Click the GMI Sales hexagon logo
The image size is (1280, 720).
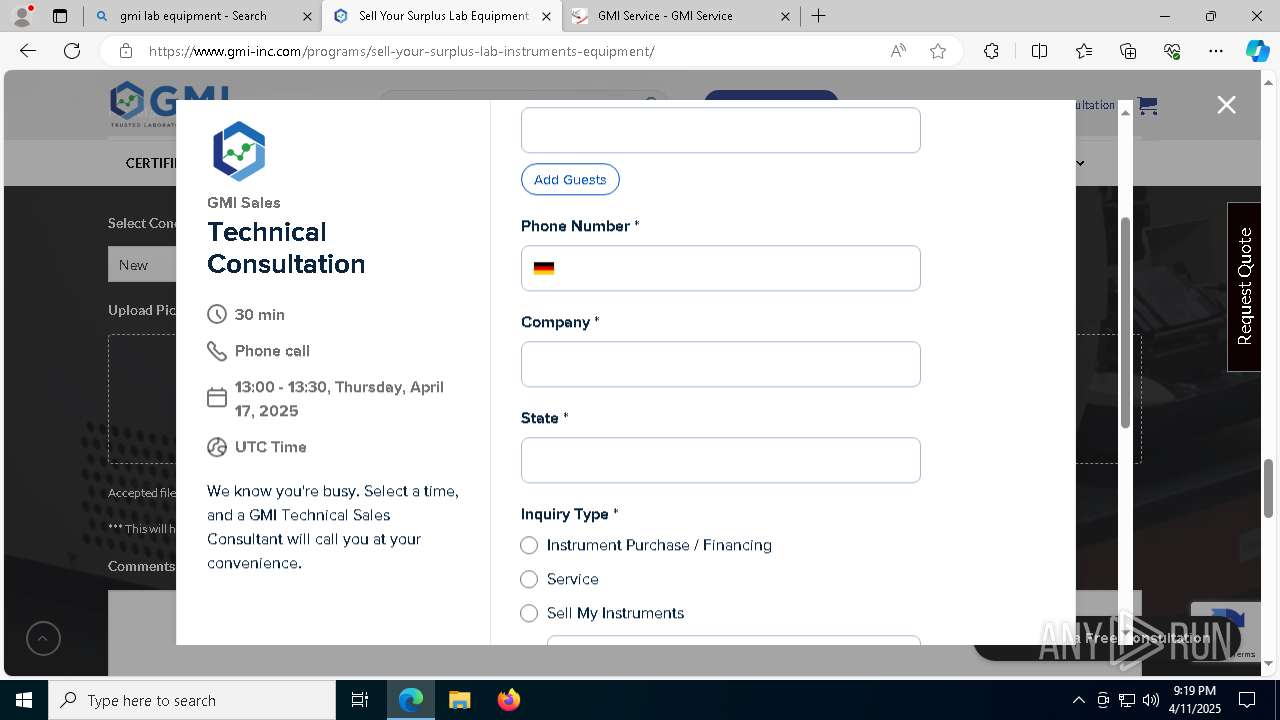click(239, 151)
